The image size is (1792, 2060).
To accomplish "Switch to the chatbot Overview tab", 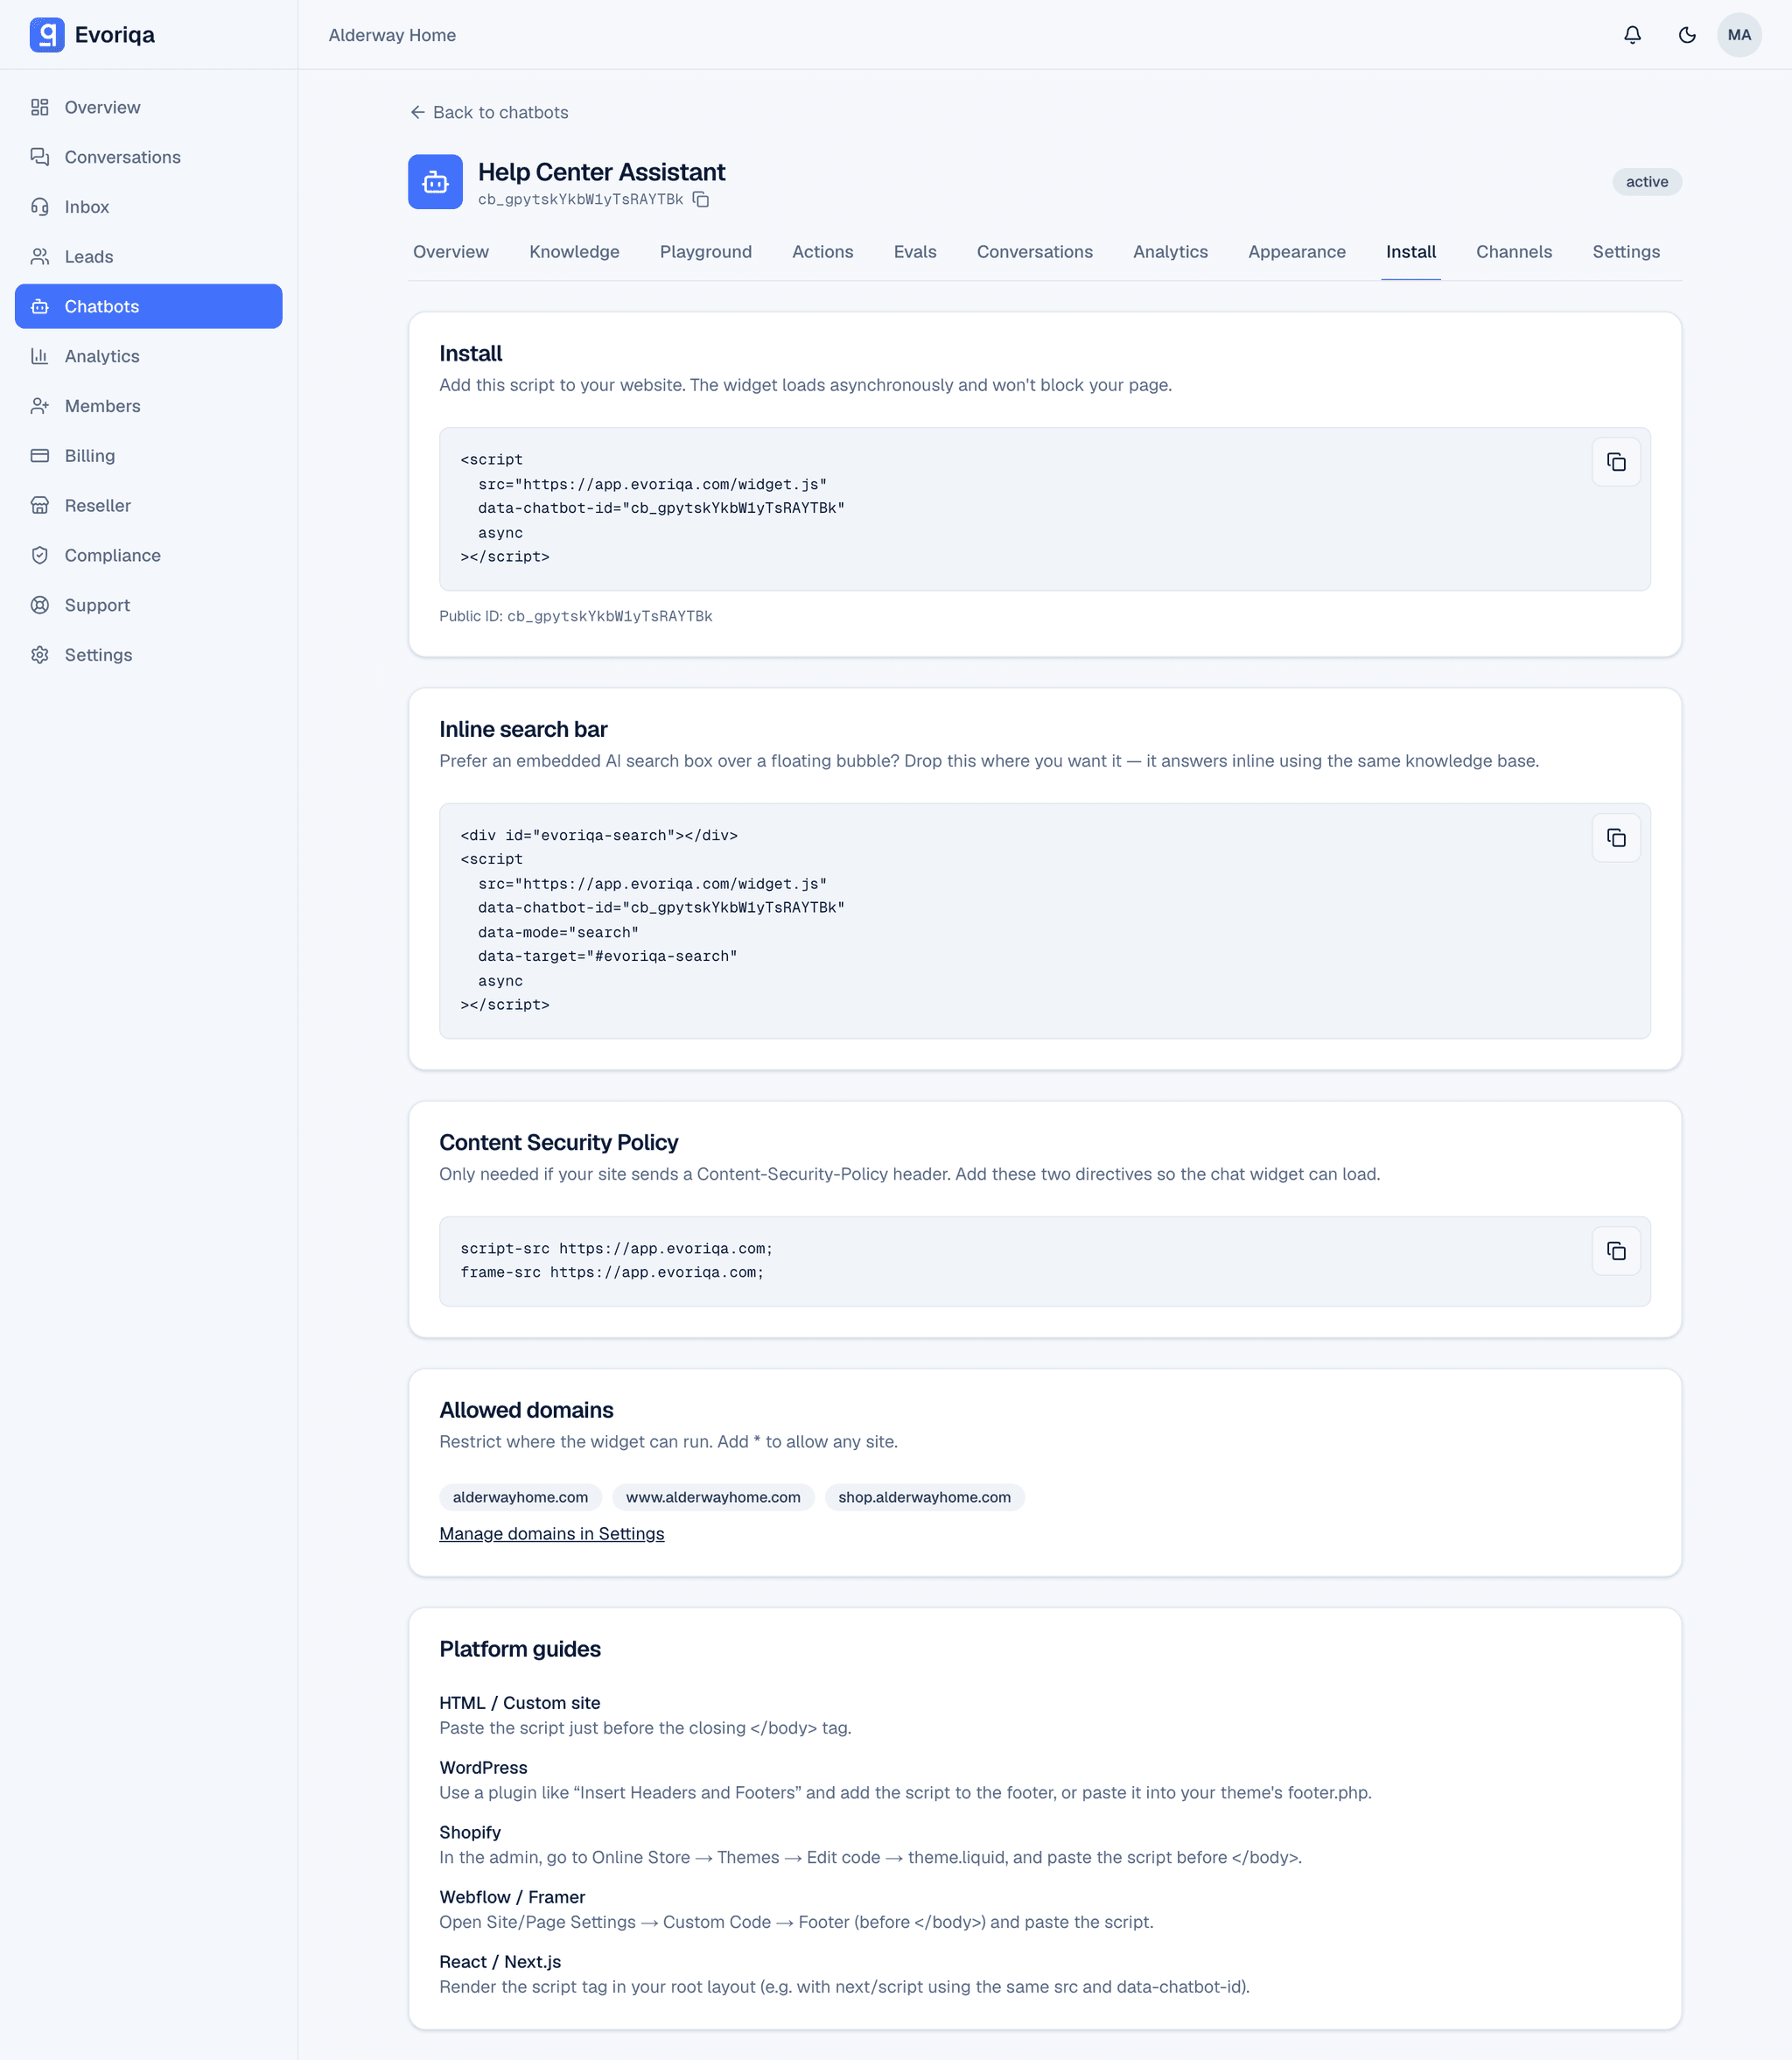I will point(451,252).
